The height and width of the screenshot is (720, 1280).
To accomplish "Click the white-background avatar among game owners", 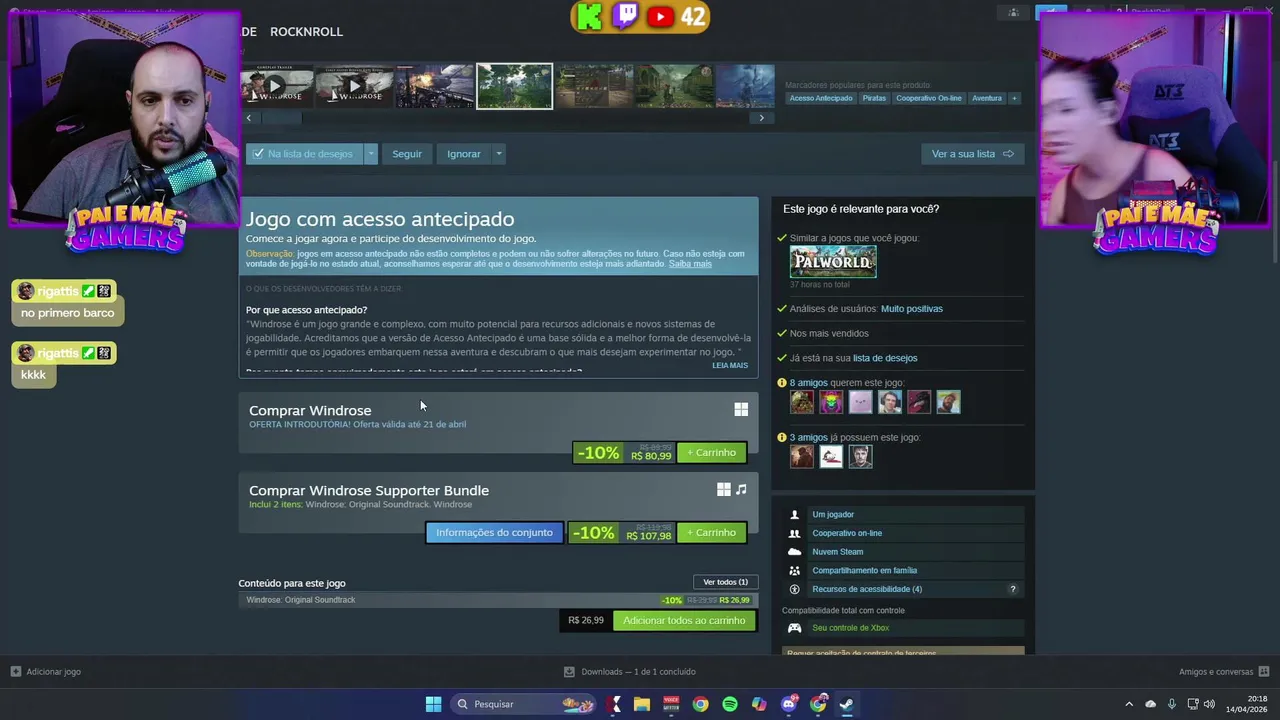I will (831, 456).
